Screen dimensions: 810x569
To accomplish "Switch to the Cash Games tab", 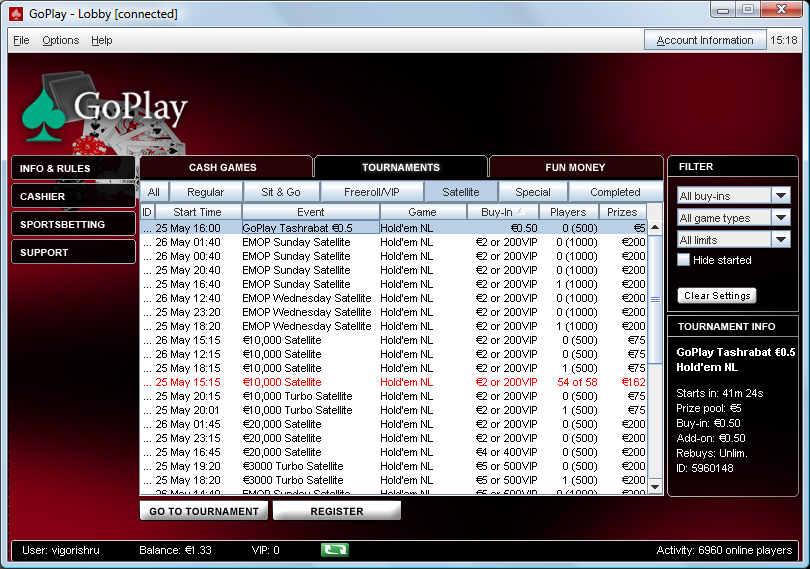I will 226,167.
